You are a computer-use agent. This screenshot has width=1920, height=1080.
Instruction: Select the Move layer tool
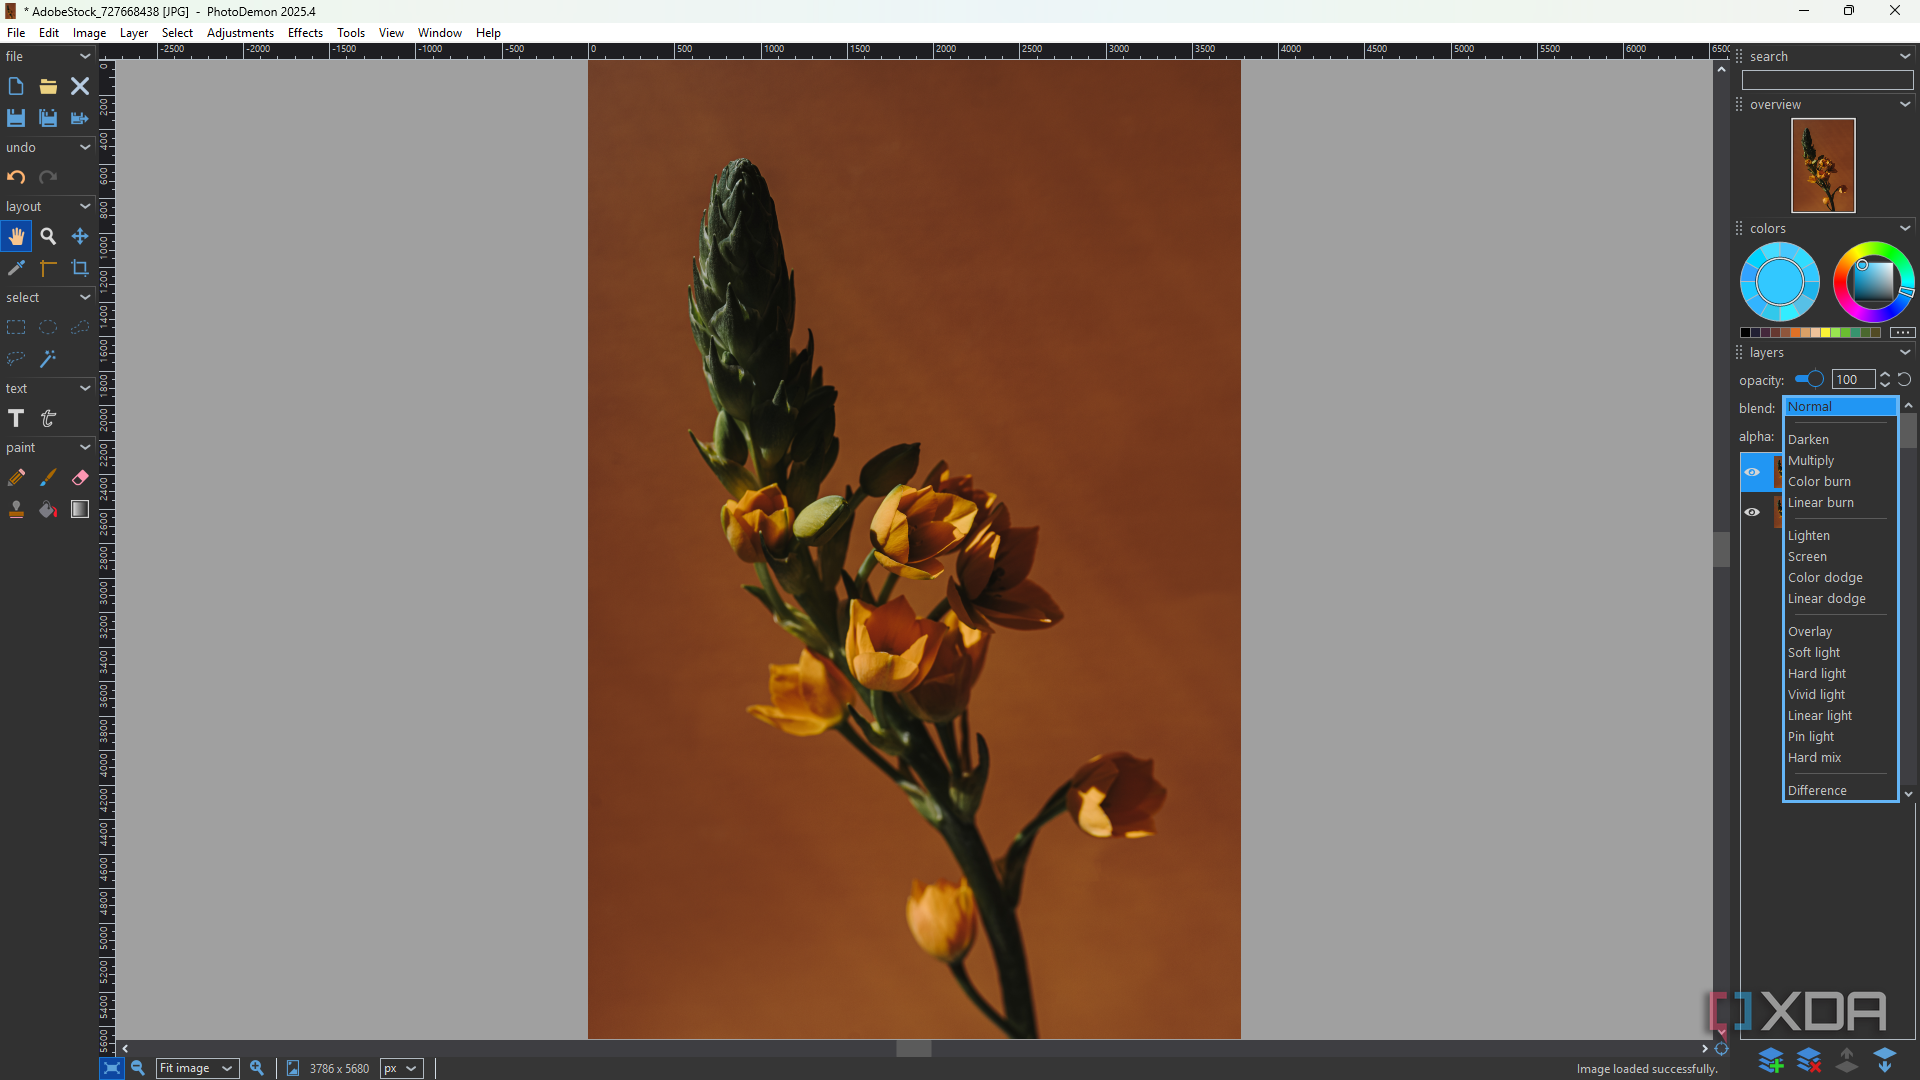pyautogui.click(x=80, y=237)
